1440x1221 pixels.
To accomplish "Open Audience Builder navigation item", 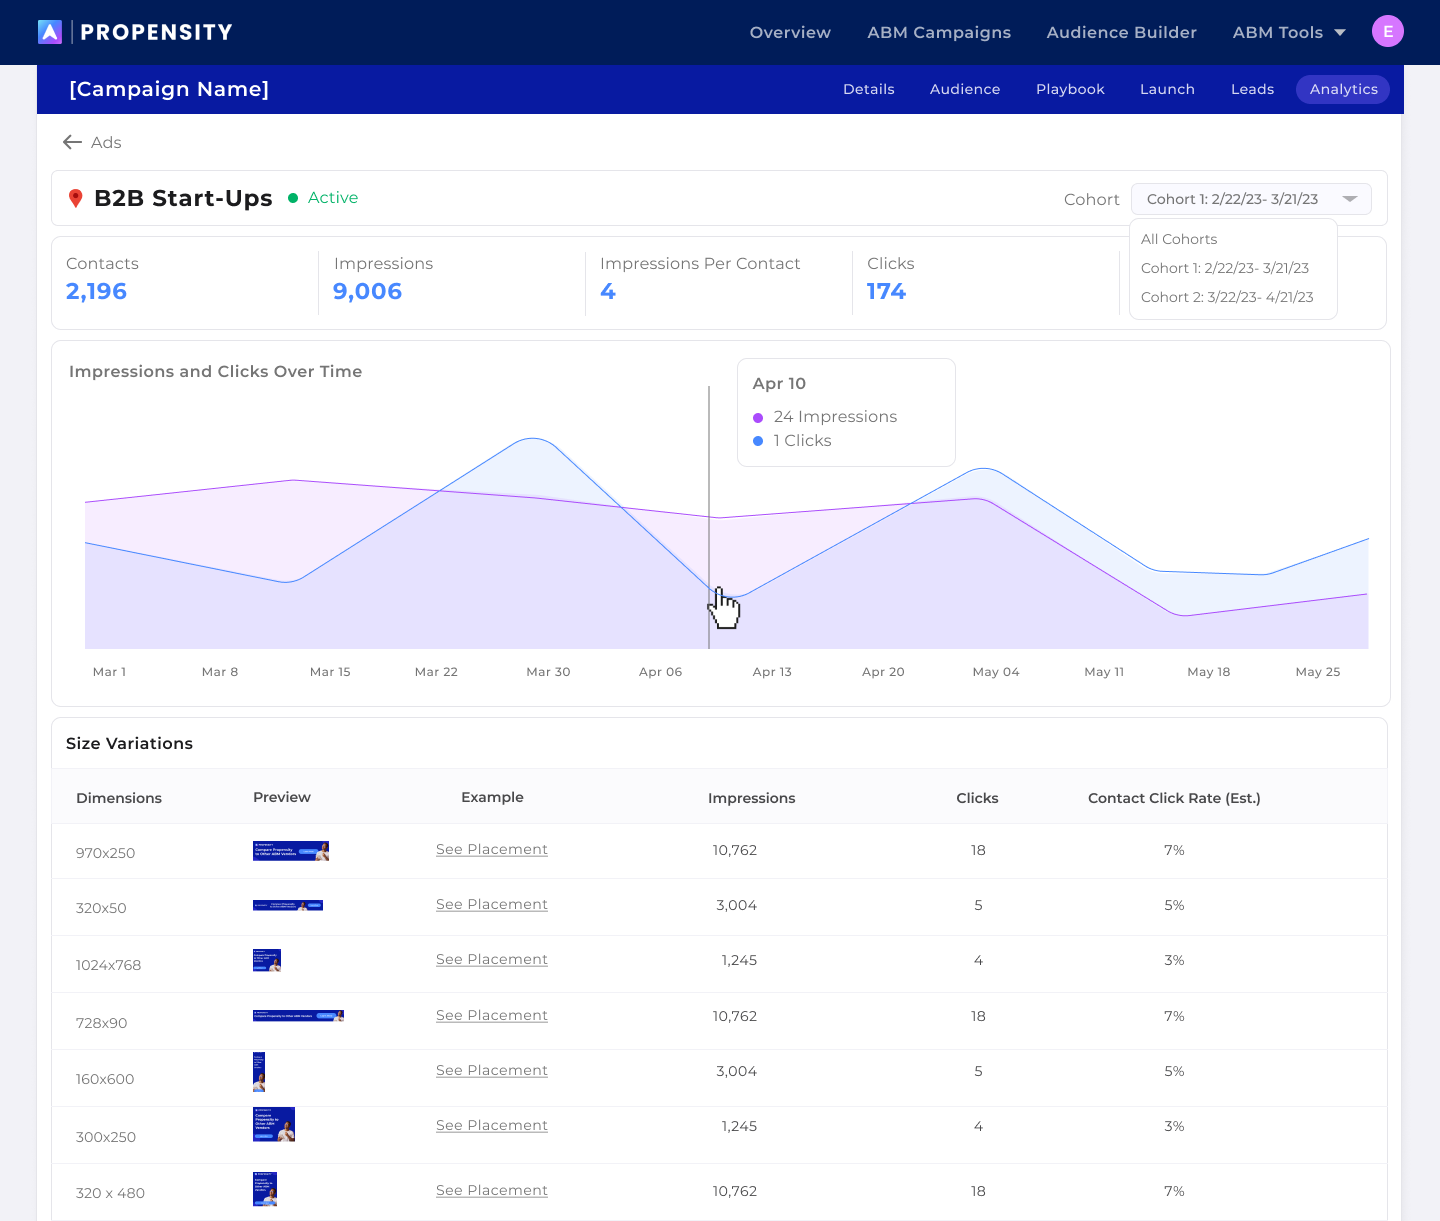I will tap(1121, 32).
